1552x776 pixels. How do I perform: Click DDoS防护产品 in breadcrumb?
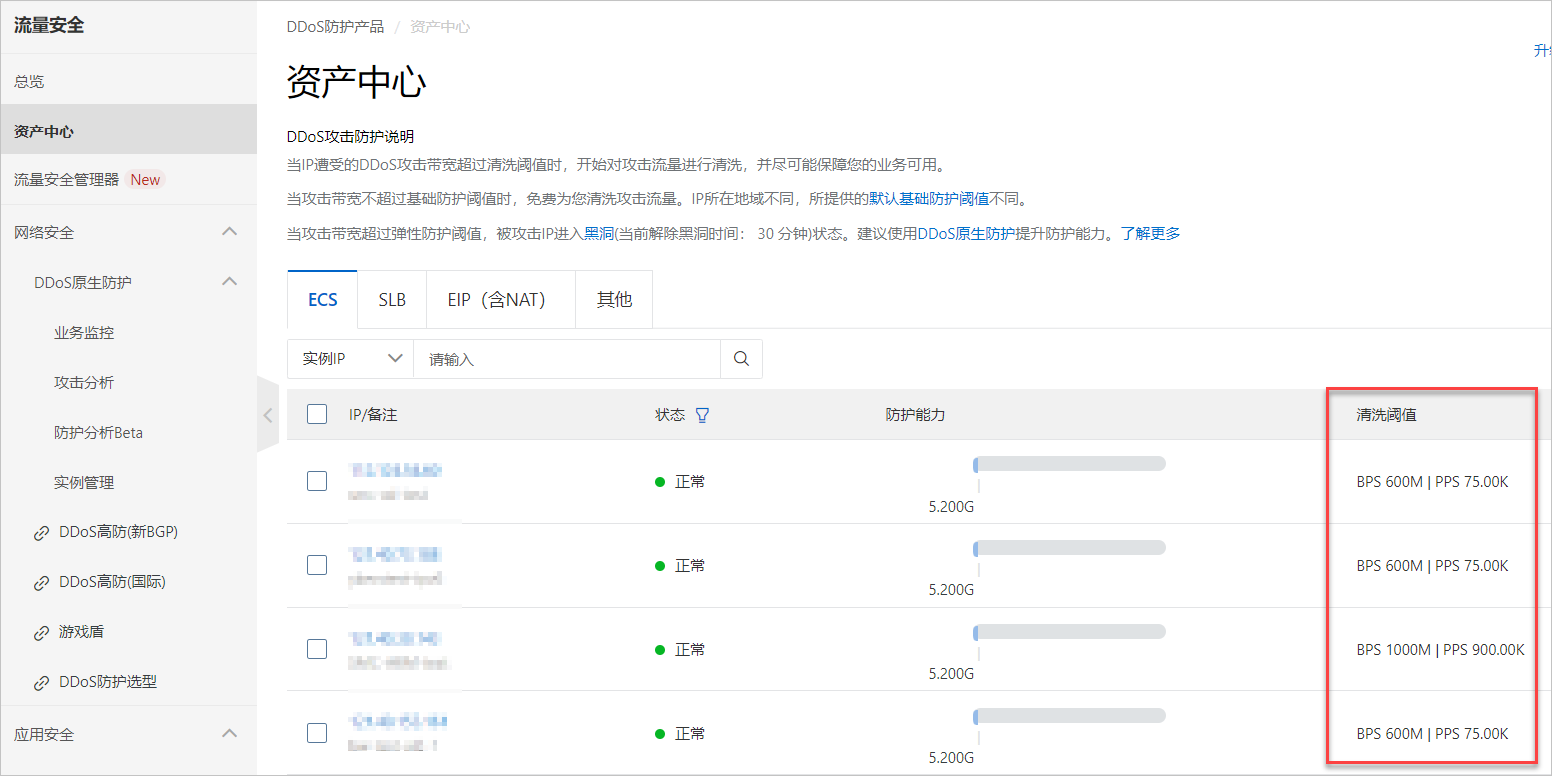point(335,27)
